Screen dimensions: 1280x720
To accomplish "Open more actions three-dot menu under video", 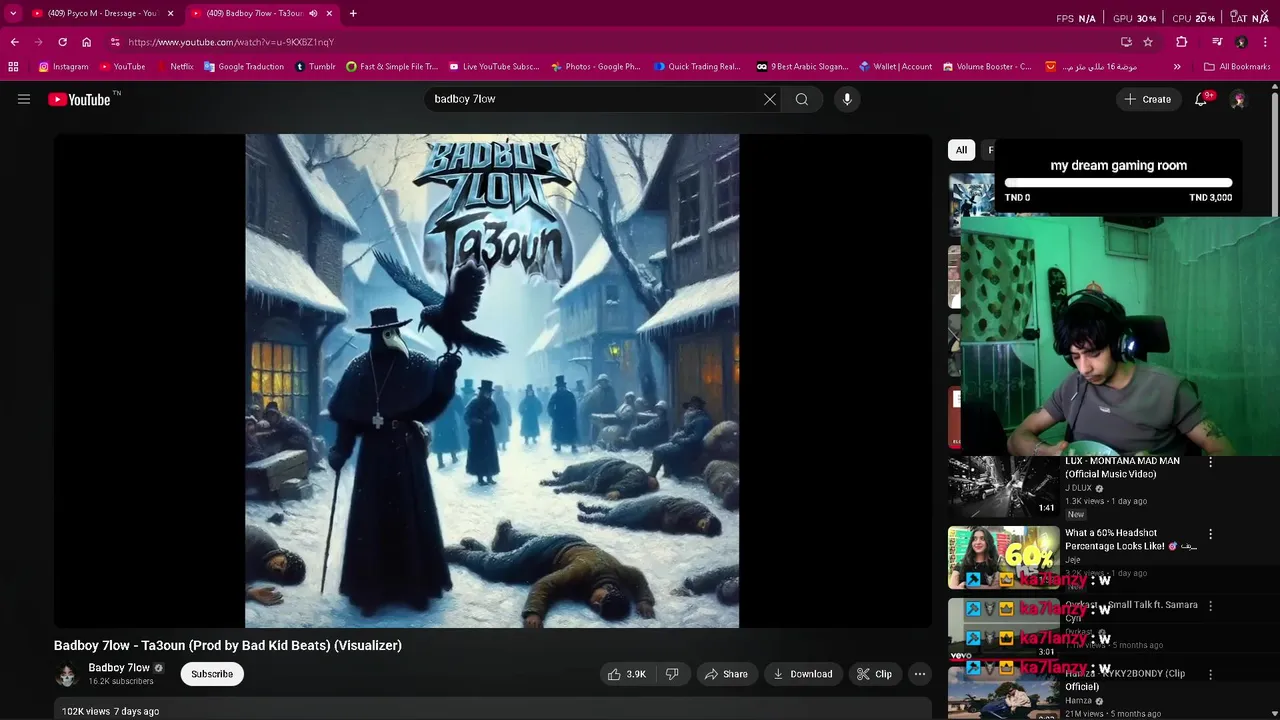I will click(x=920, y=674).
